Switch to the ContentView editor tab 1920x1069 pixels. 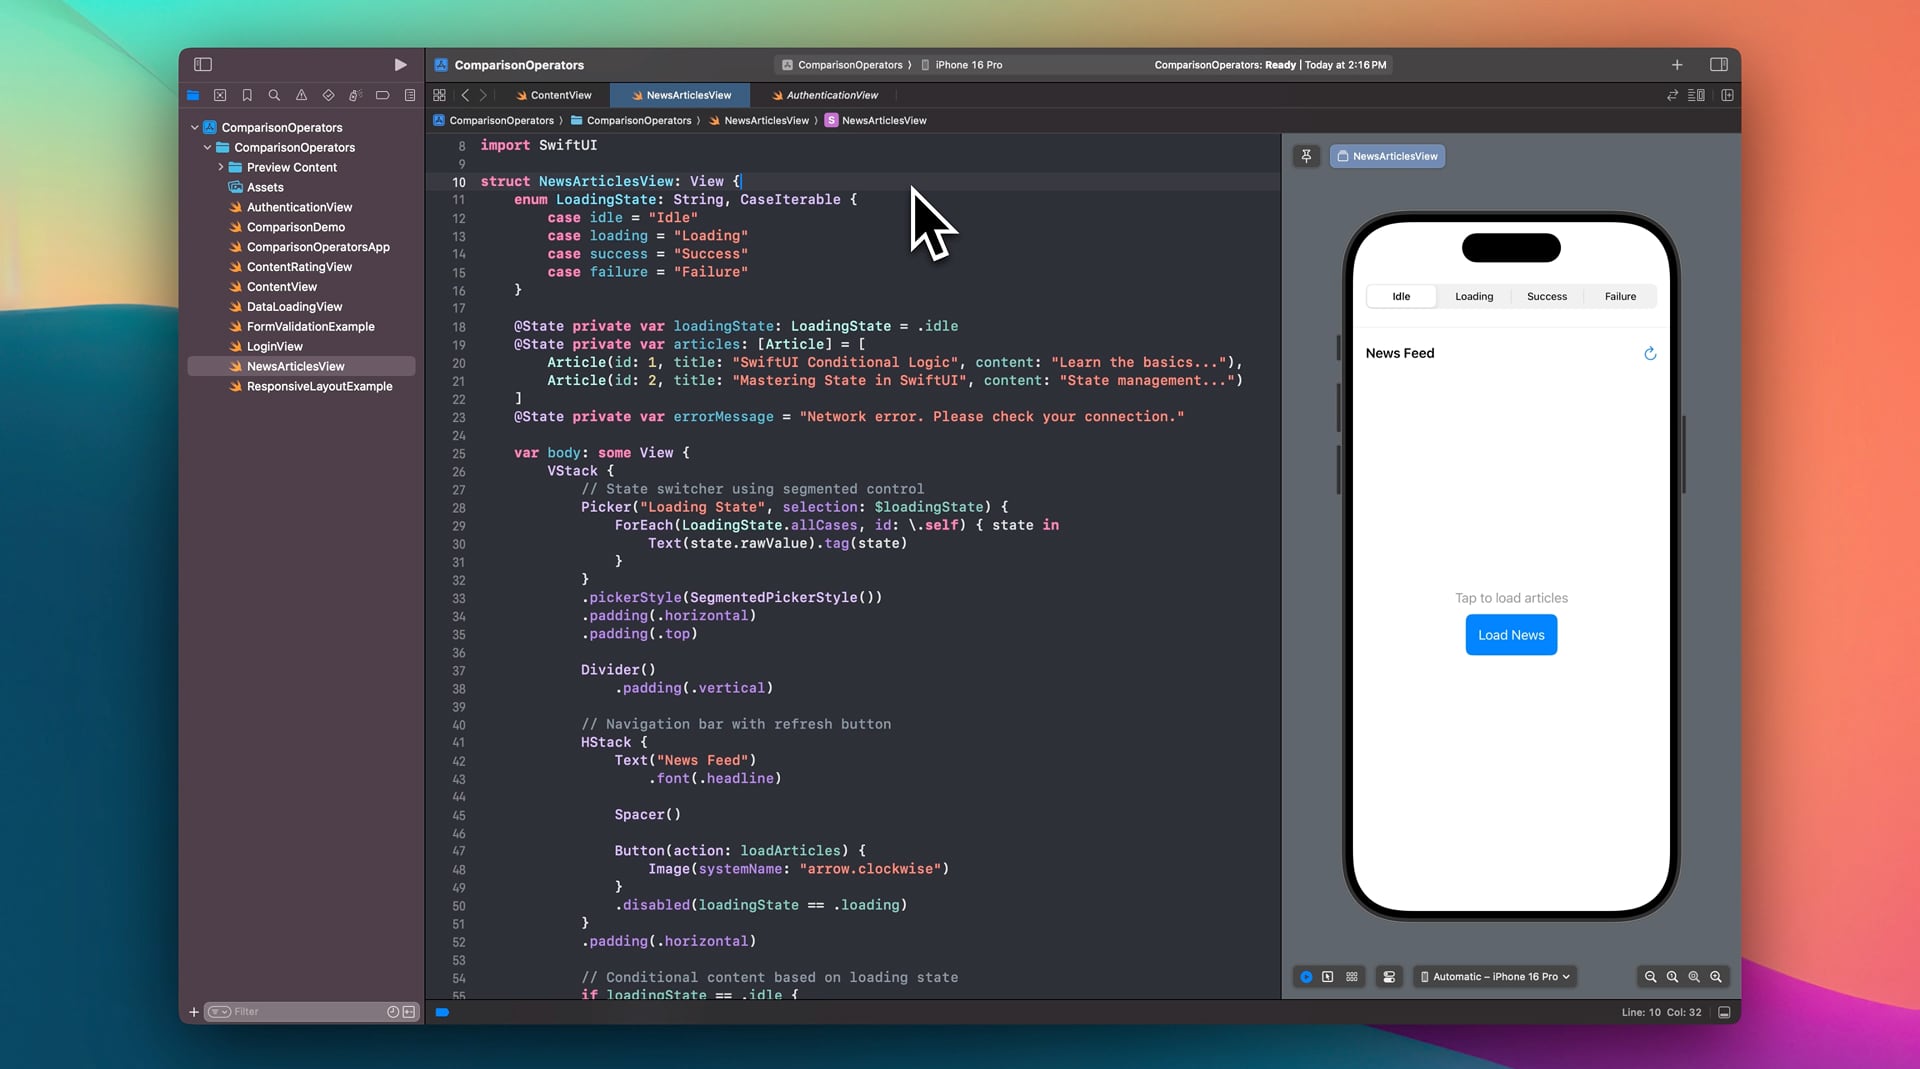click(x=554, y=95)
